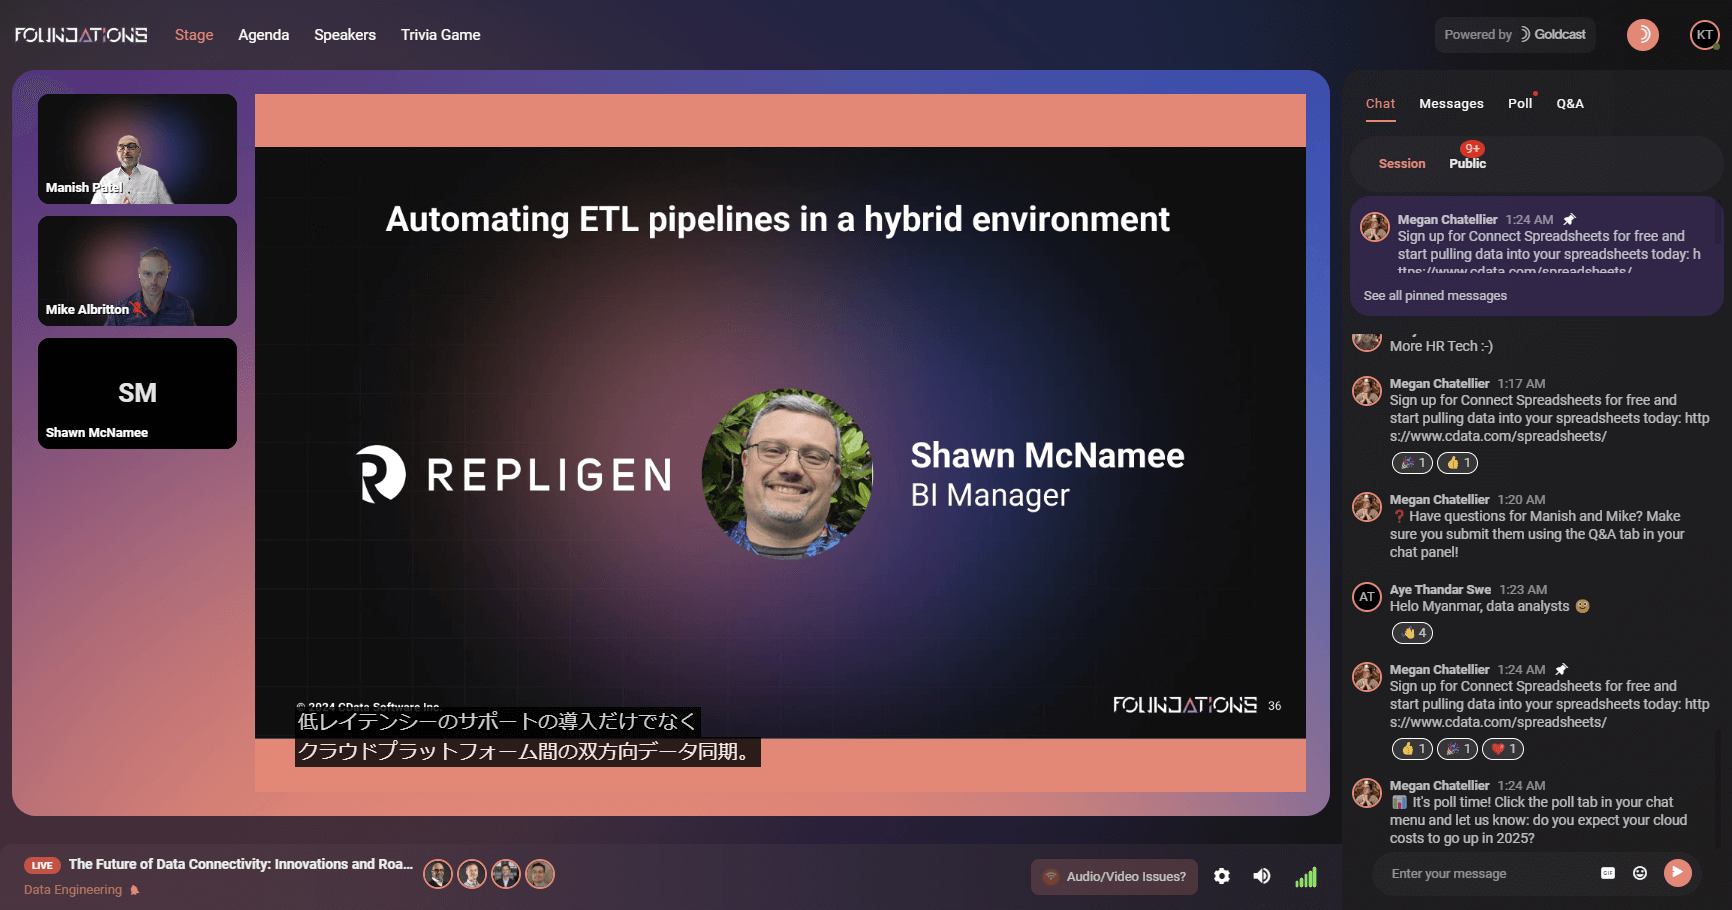Switch to the Chat tab
The width and height of the screenshot is (1732, 910).
[x=1380, y=104]
